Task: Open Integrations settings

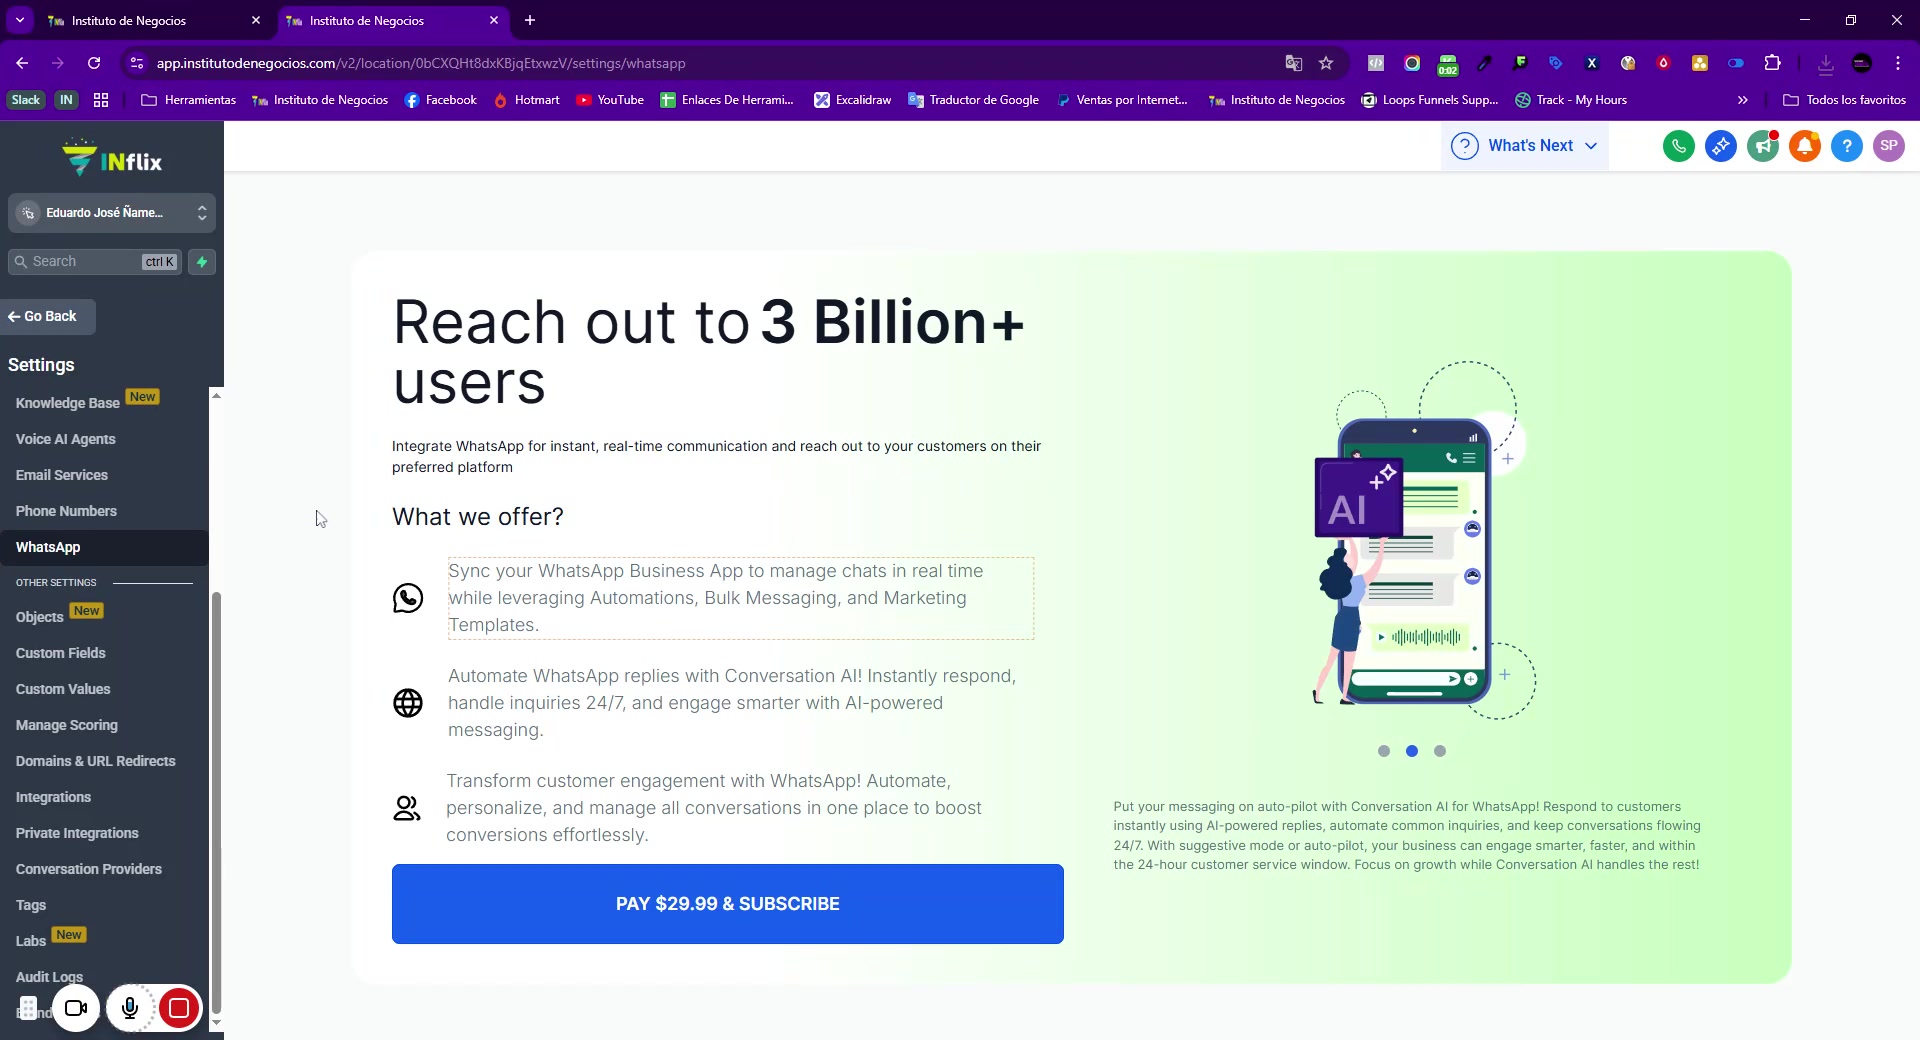Action: pyautogui.click(x=53, y=797)
